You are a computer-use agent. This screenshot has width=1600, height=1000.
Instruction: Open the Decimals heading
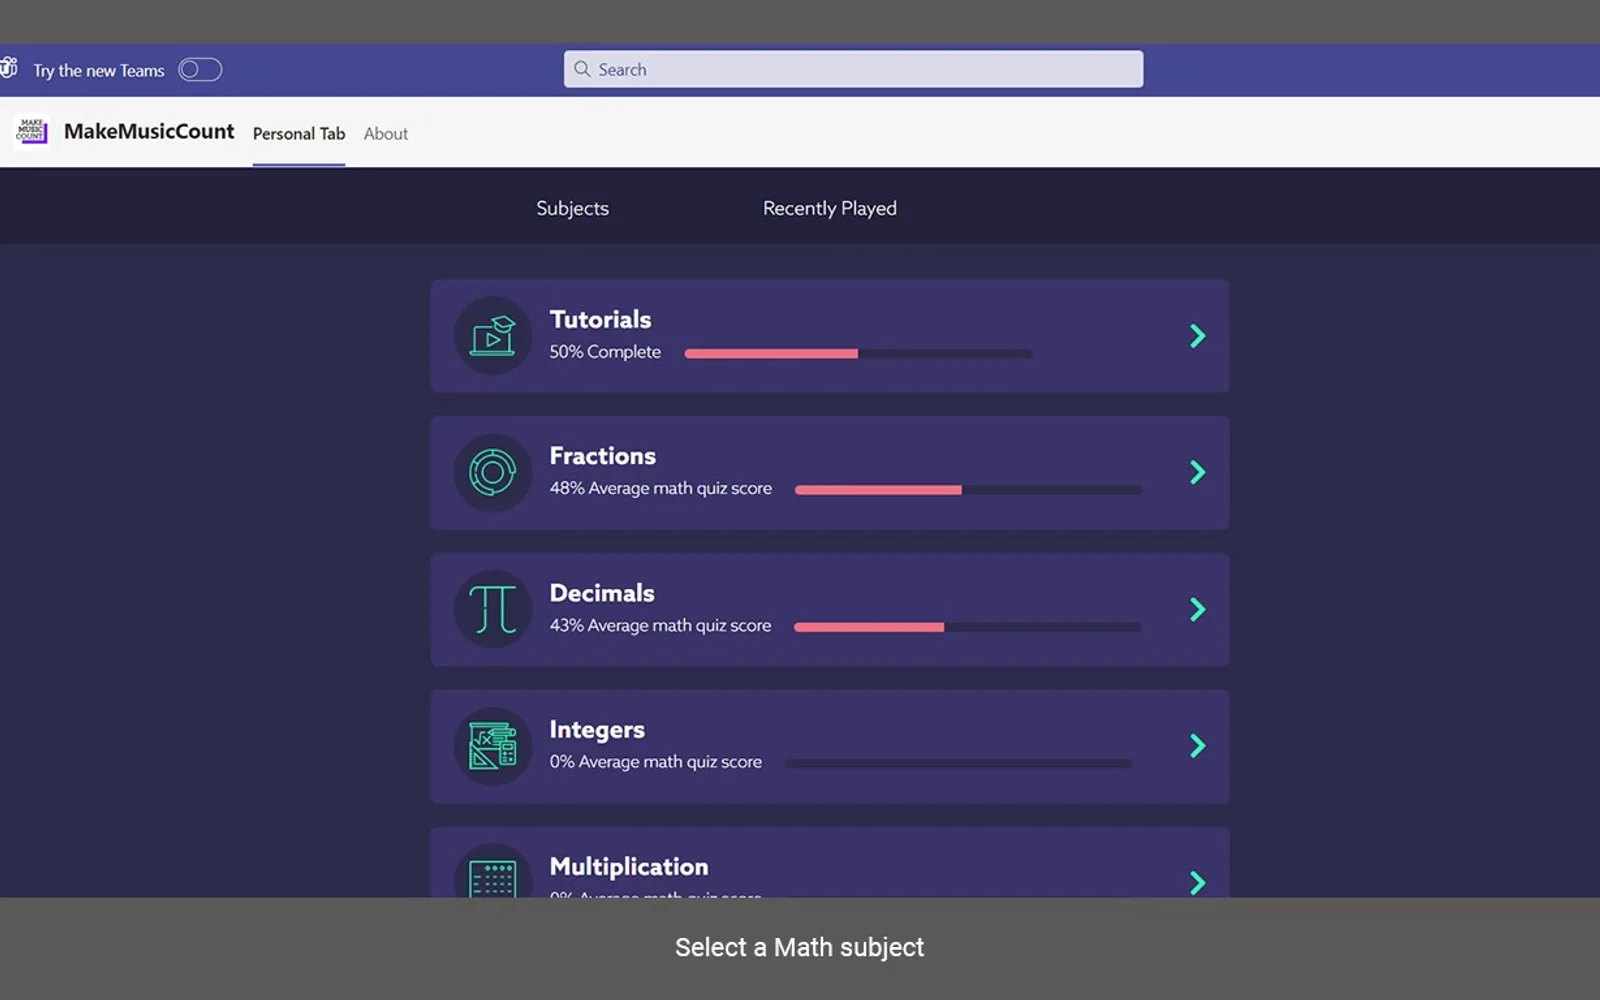coord(602,593)
